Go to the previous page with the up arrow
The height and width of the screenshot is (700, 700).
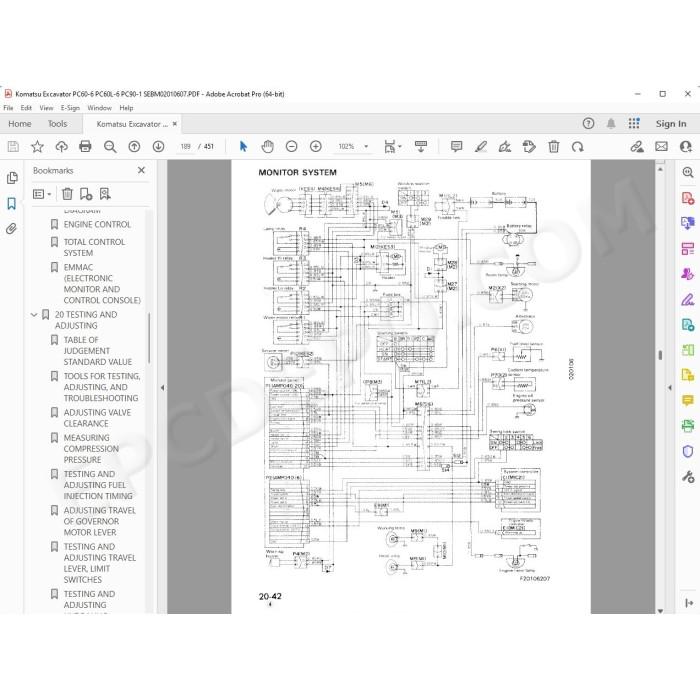(x=134, y=146)
